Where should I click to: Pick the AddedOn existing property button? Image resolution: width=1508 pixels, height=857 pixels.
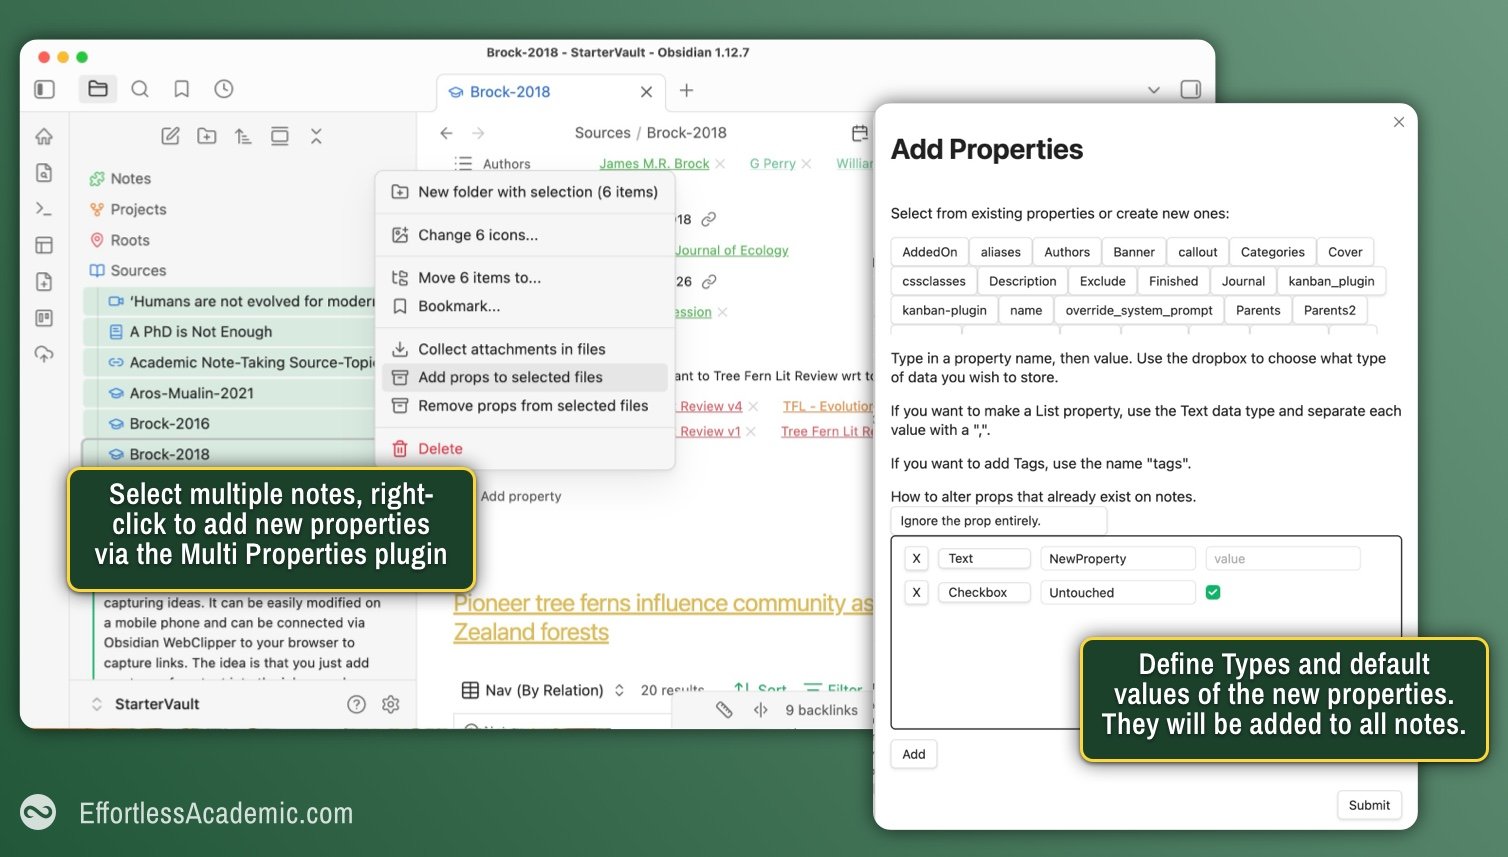(930, 252)
